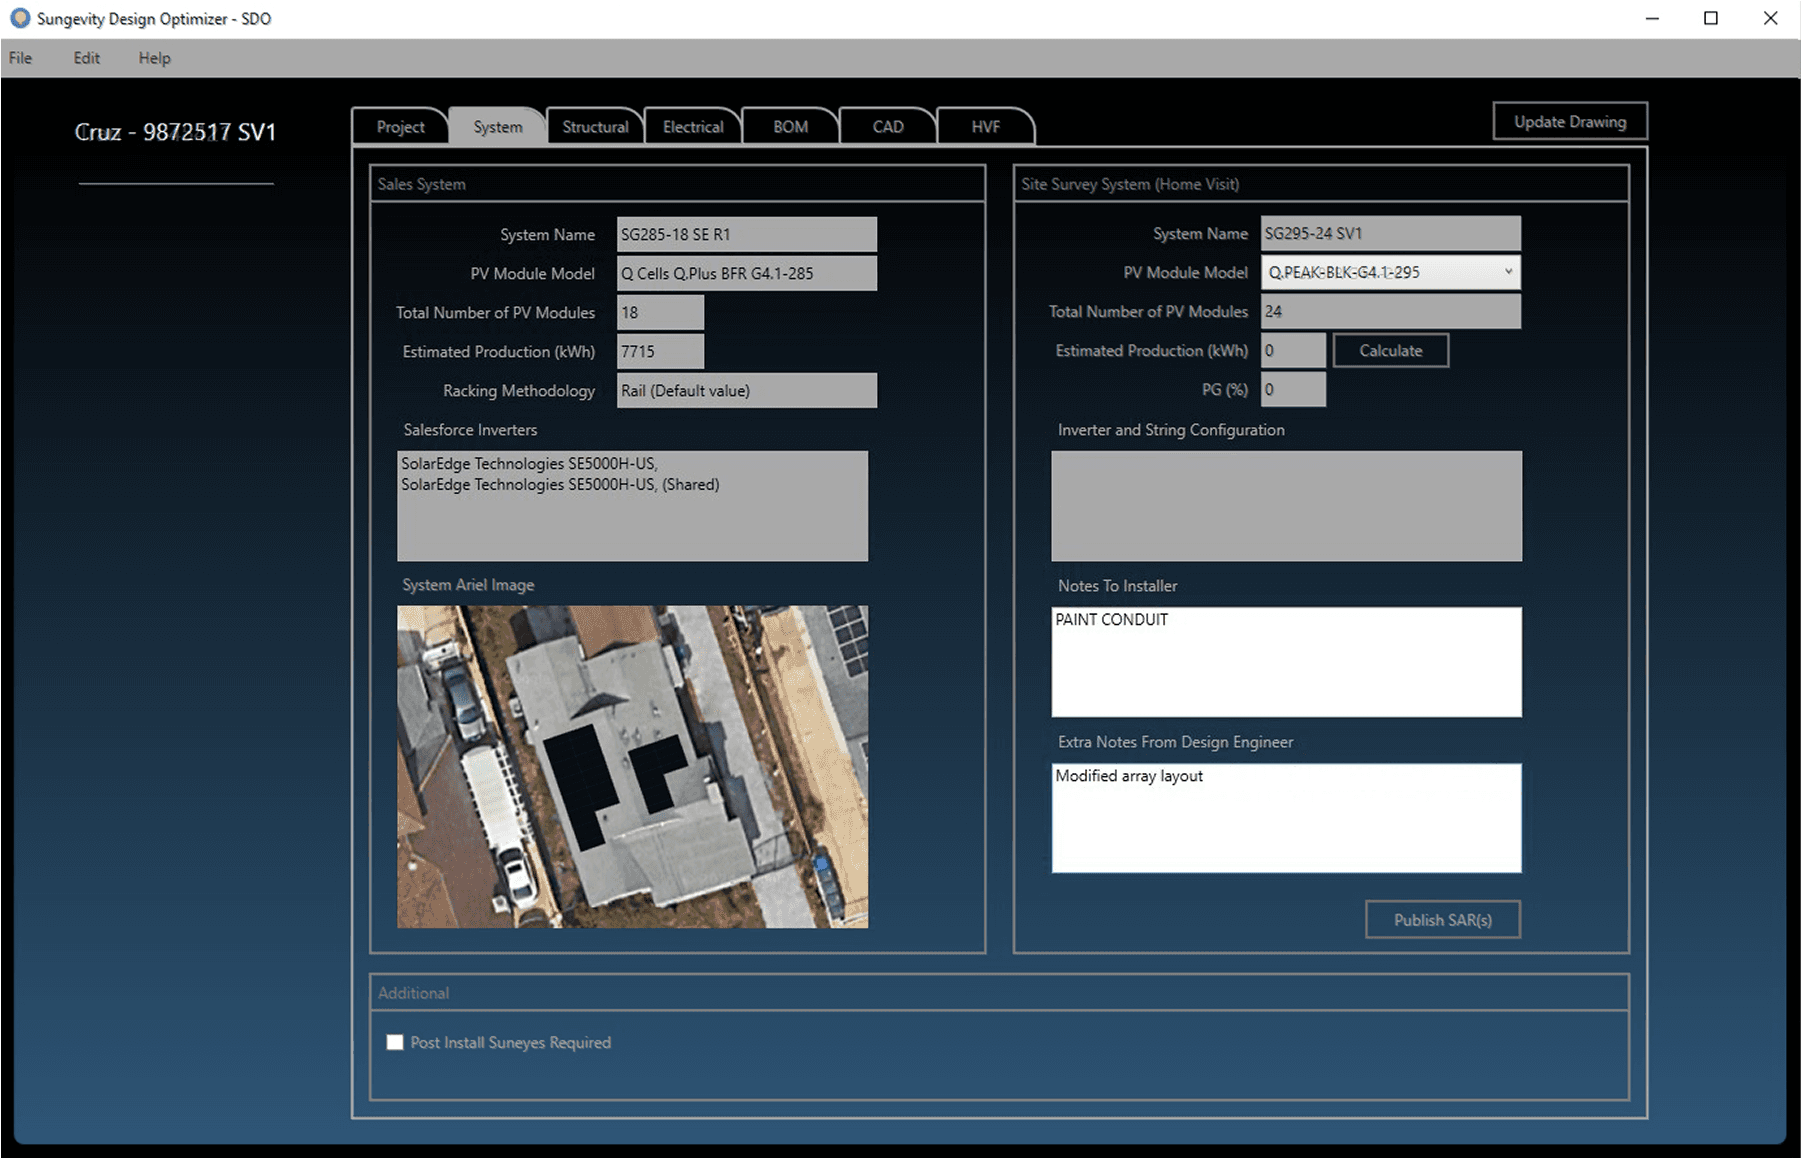
Task: Click the Sales PV Module Model field
Action: click(x=746, y=273)
